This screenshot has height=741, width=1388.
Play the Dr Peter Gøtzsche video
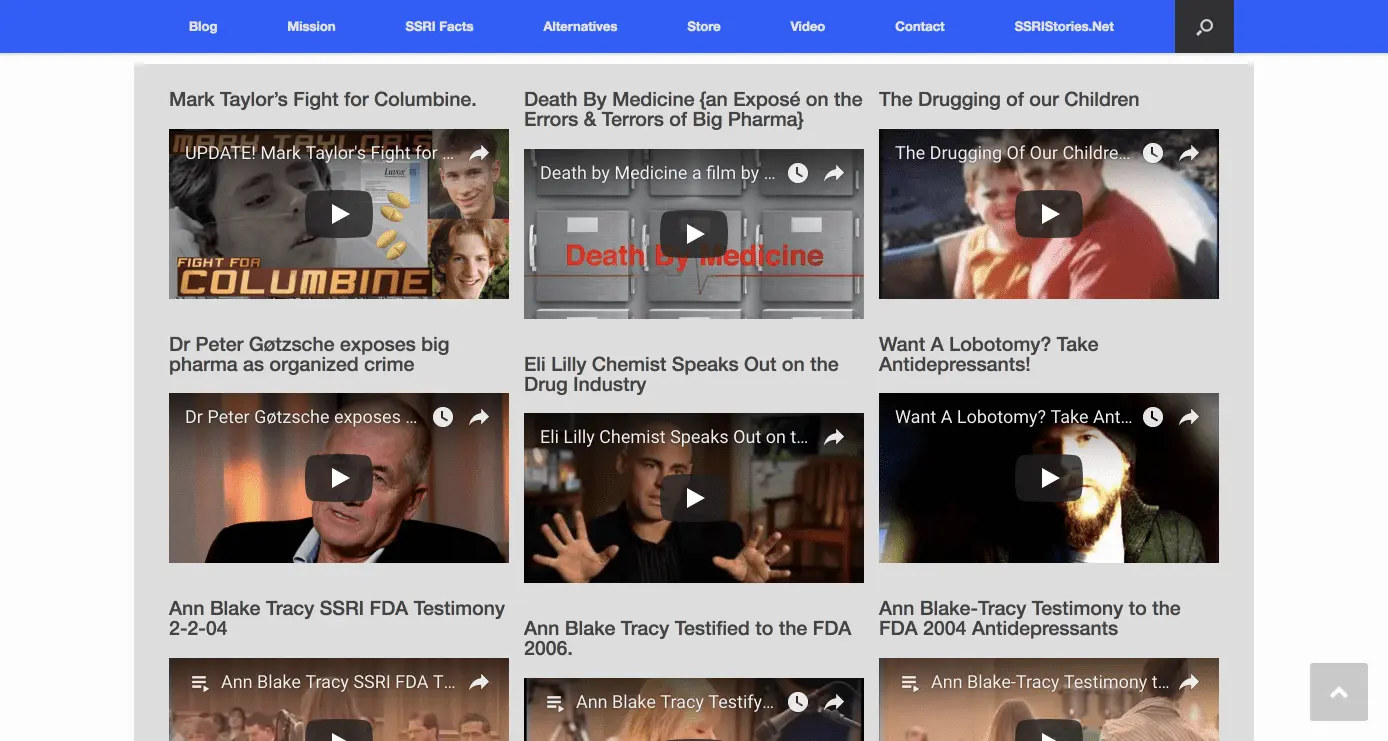(x=339, y=478)
